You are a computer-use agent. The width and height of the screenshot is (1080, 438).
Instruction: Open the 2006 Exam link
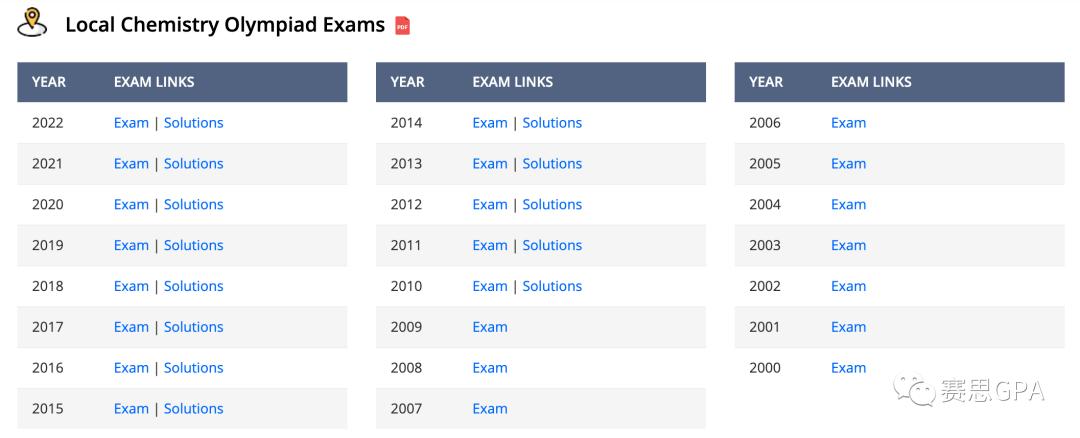848,123
